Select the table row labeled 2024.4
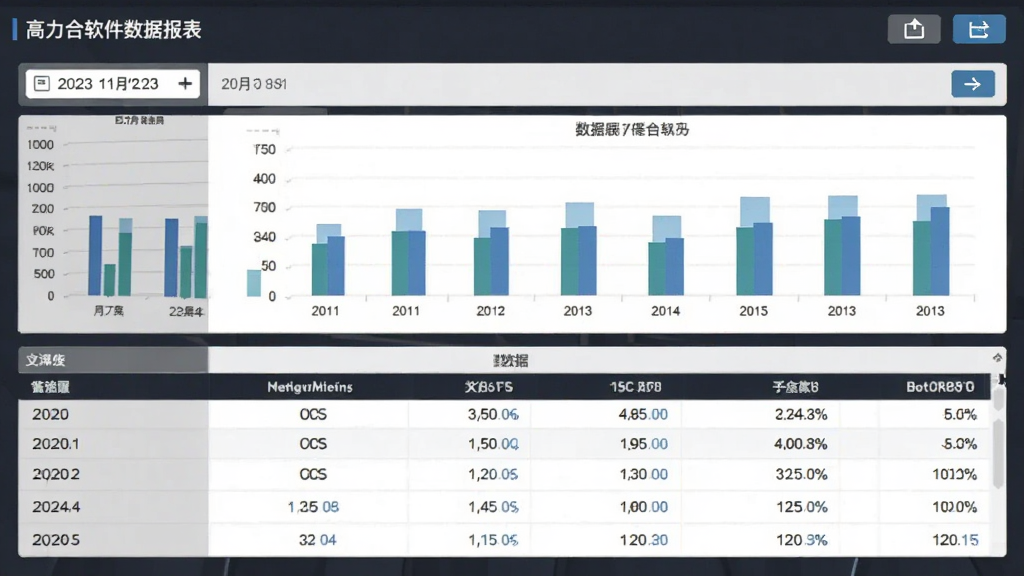 point(504,507)
